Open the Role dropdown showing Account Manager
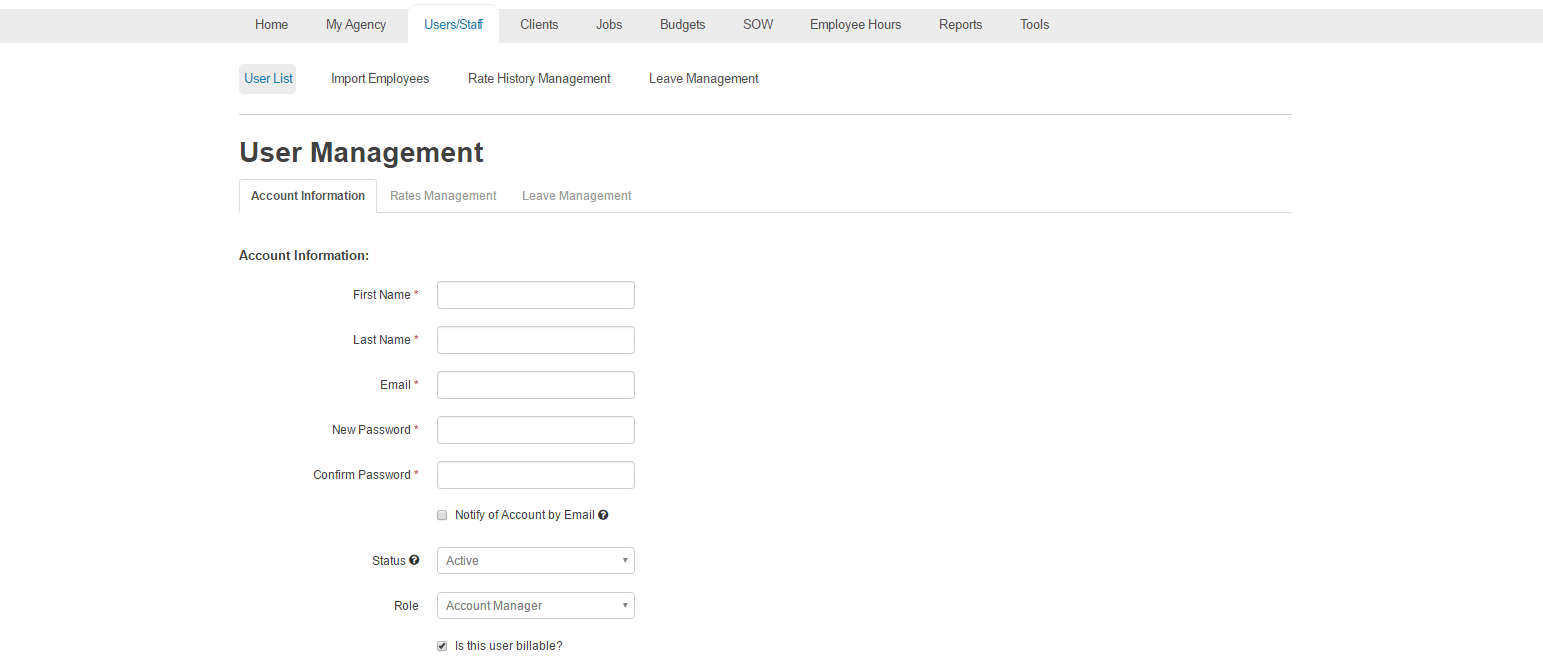Image resolution: width=1543 pixels, height=670 pixels. click(536, 605)
